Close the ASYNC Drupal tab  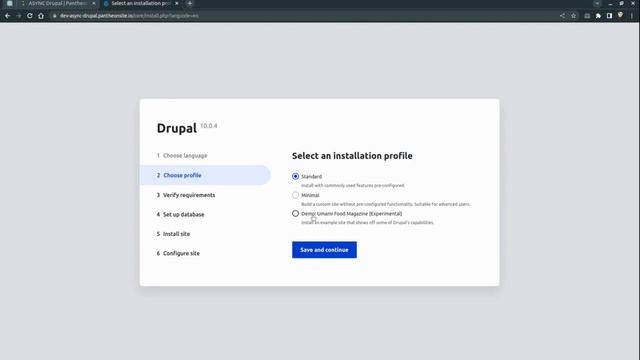point(93,3)
